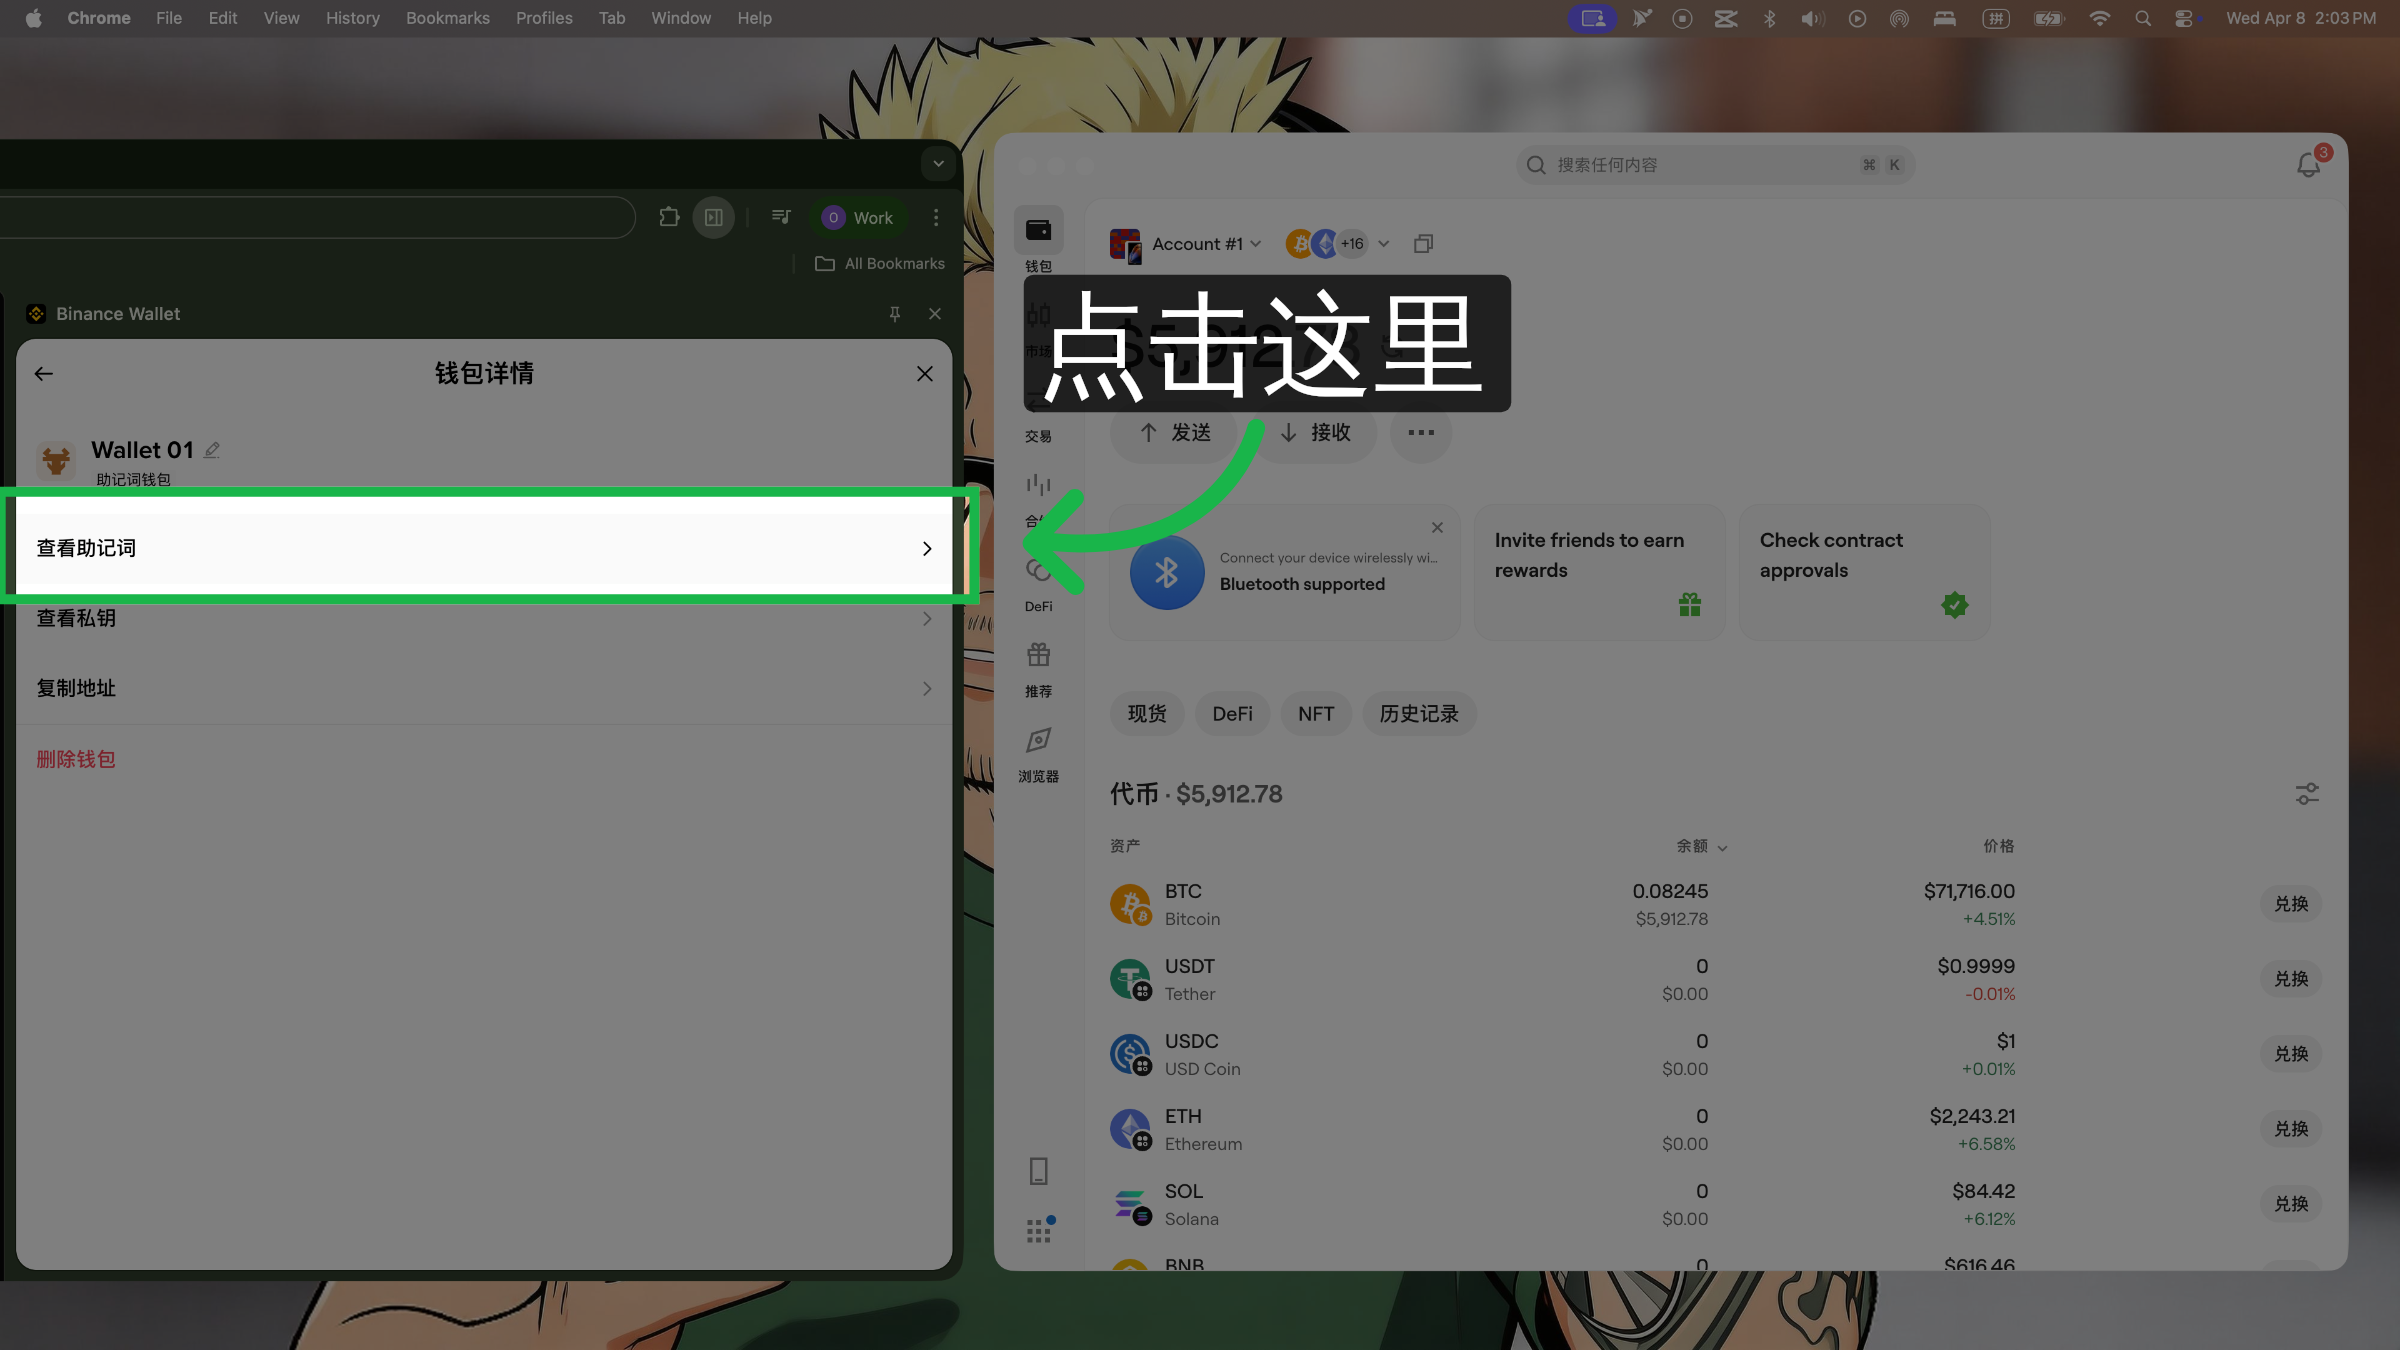Click 接收 receive button
Image resolution: width=2400 pixels, height=1350 pixels.
1315,432
